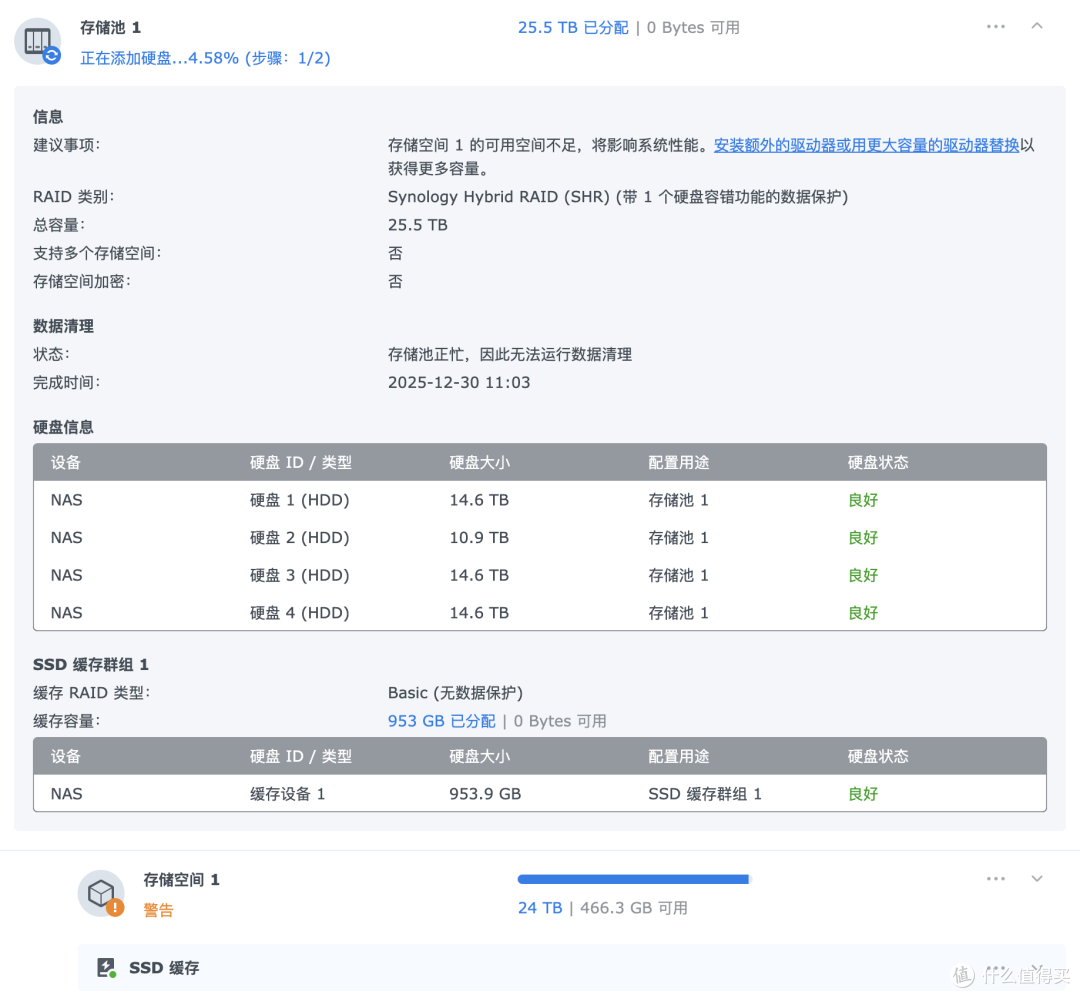Image resolution: width=1080 pixels, height=998 pixels.
Task: Click the 正在添加硬盘...4.58% progress status text
Action: tap(205, 58)
